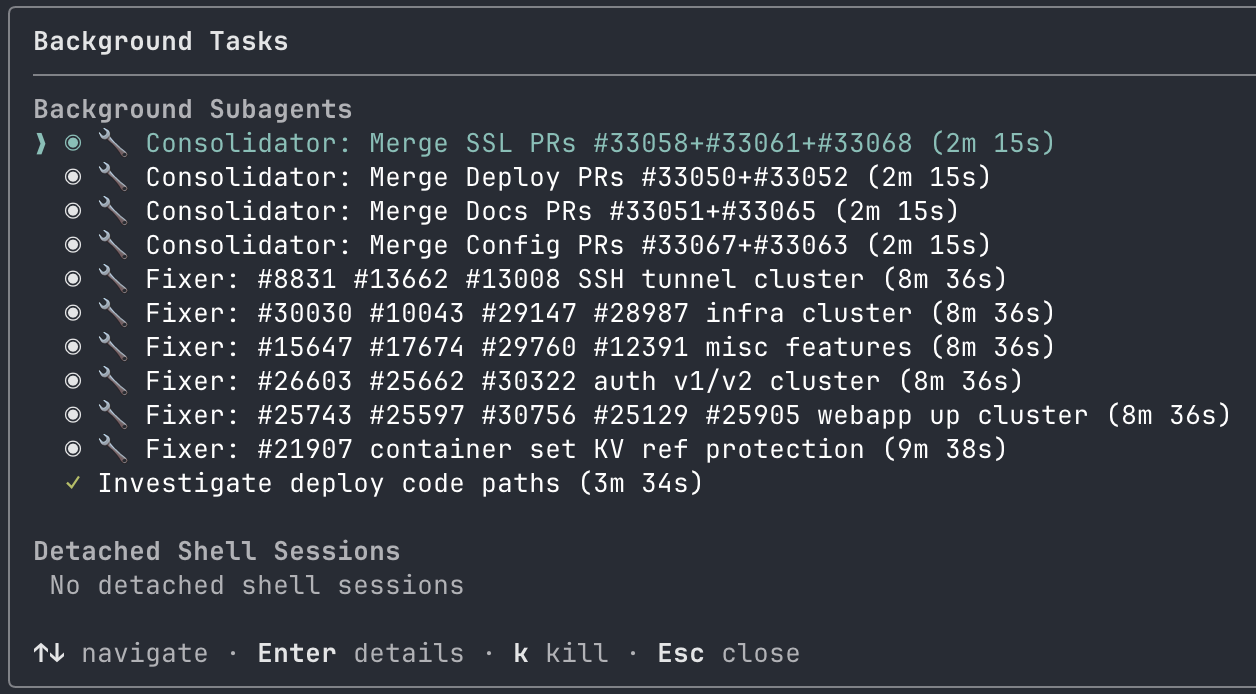The image size is (1256, 694).
Task: Click wrench icon for auth v1/v2 cluster
Action: tap(112, 381)
